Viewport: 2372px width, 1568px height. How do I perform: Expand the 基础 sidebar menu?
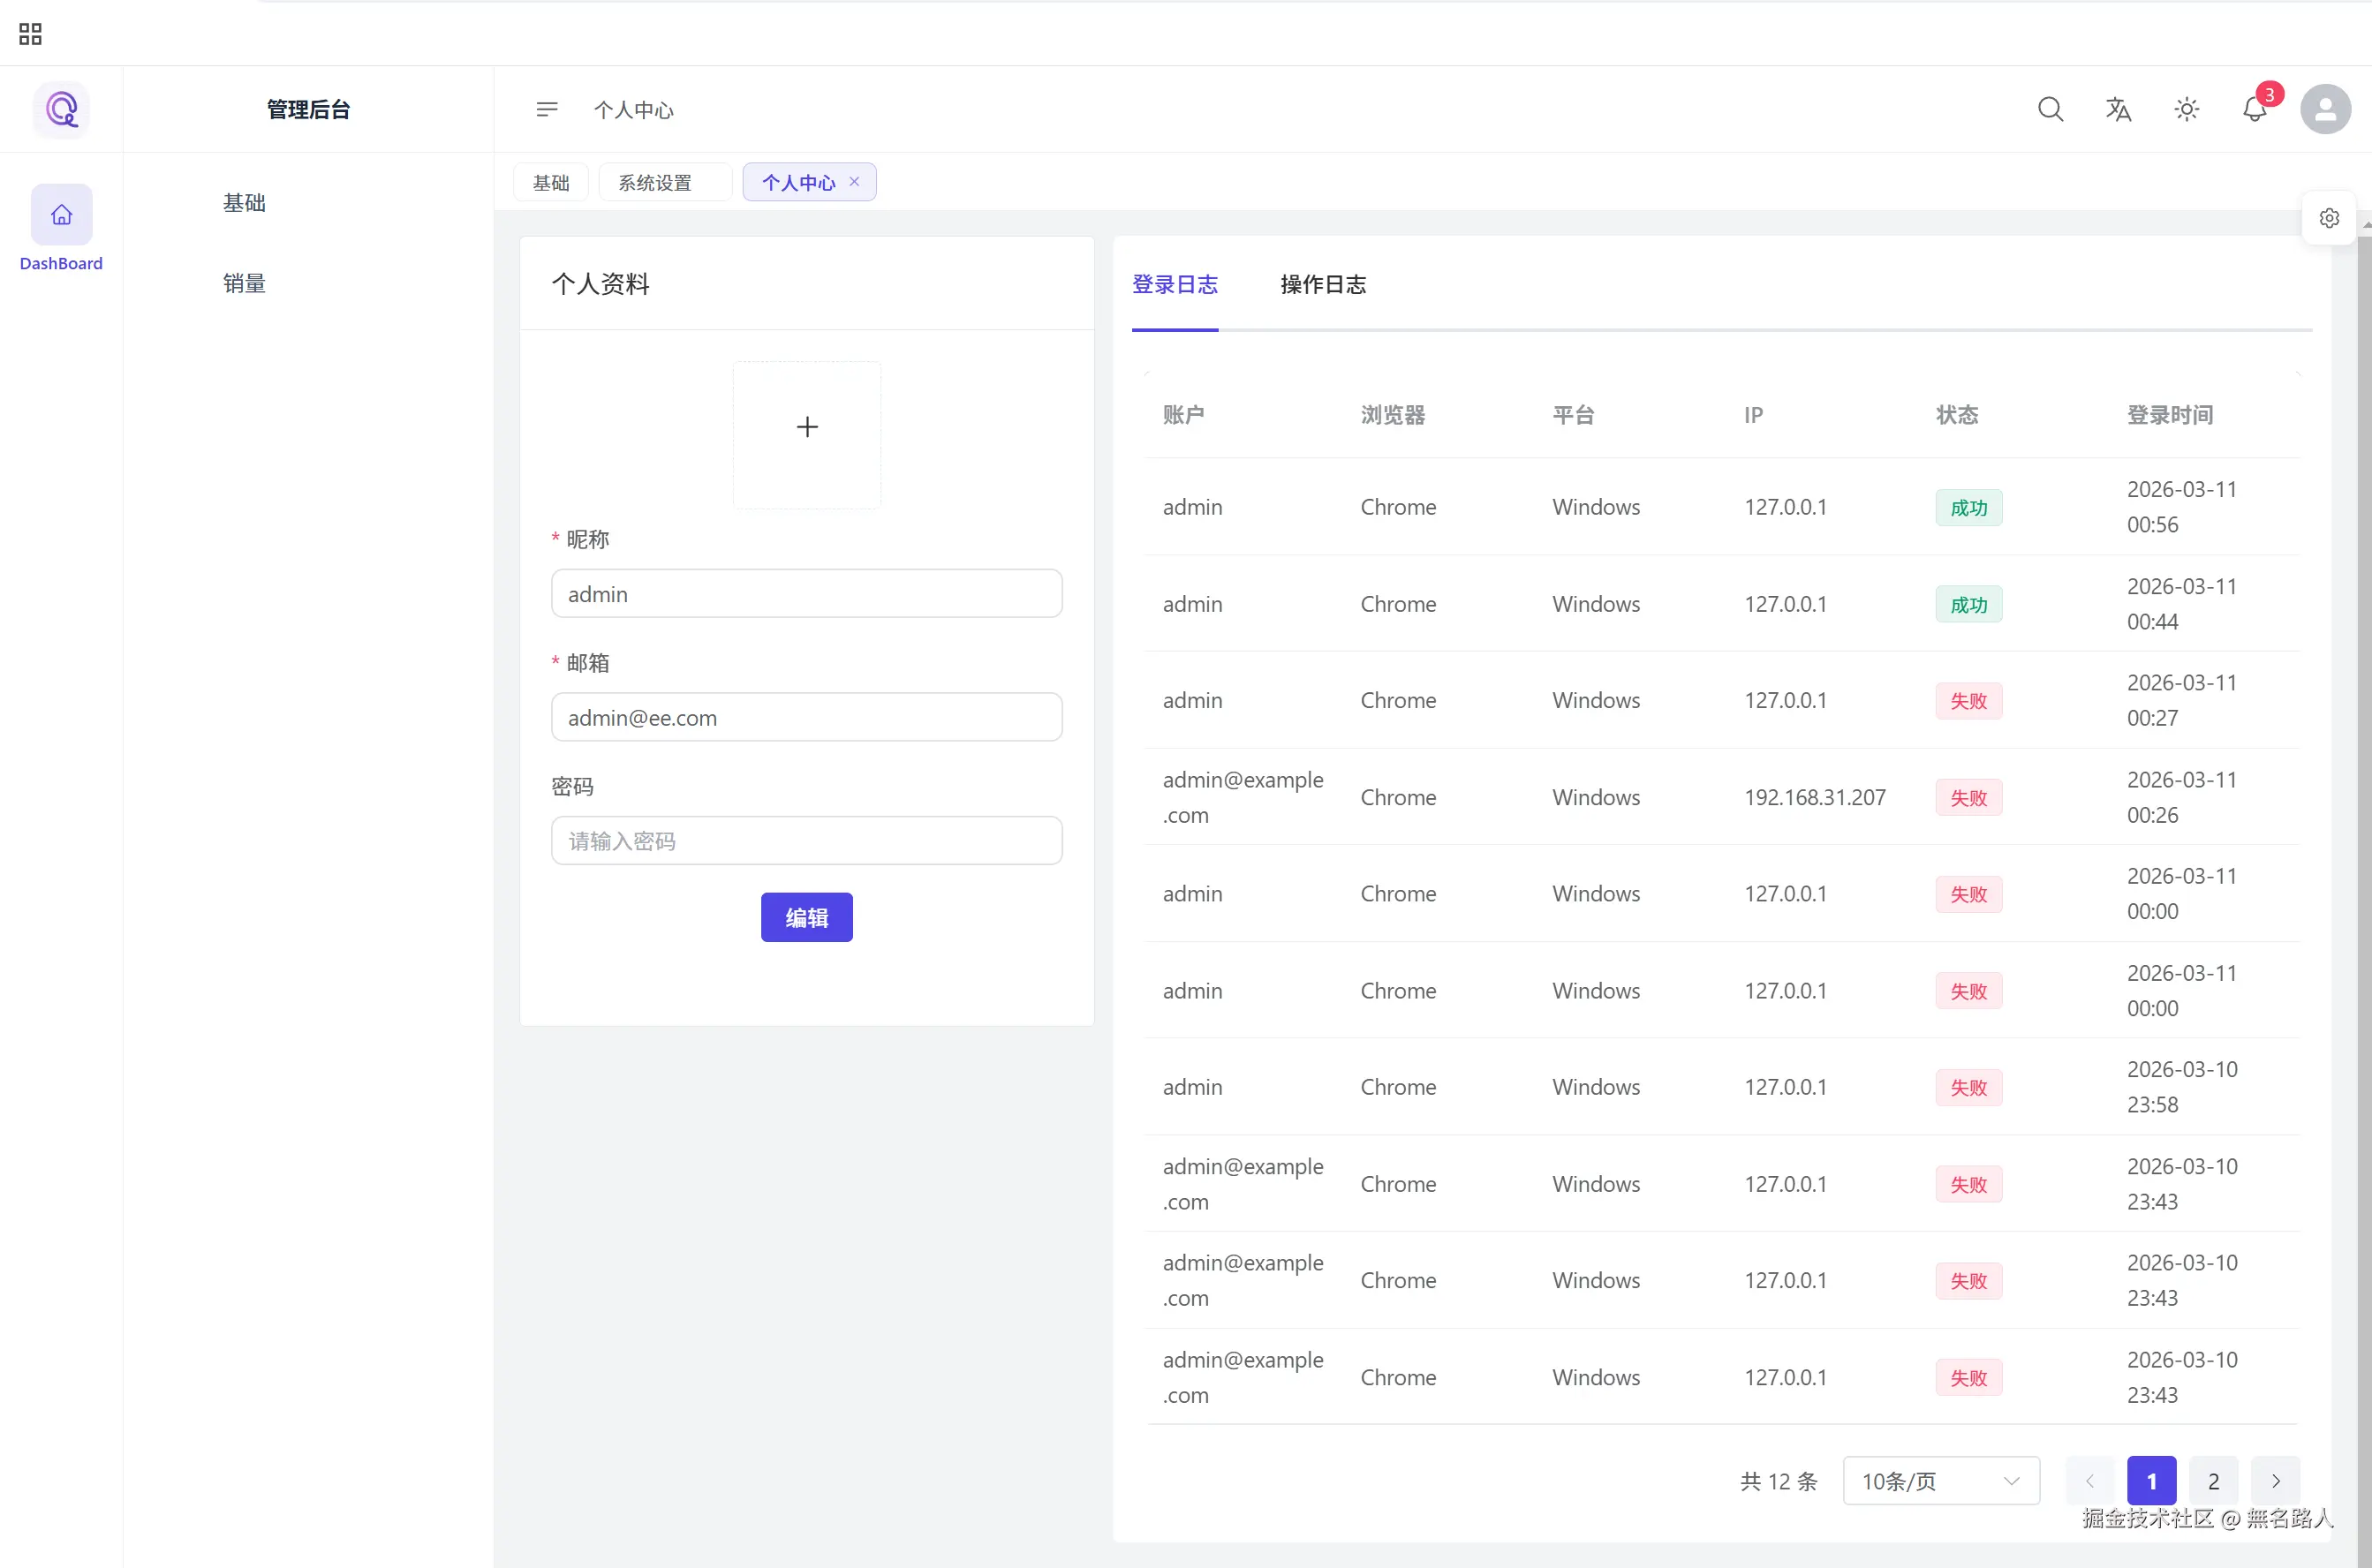pos(244,203)
